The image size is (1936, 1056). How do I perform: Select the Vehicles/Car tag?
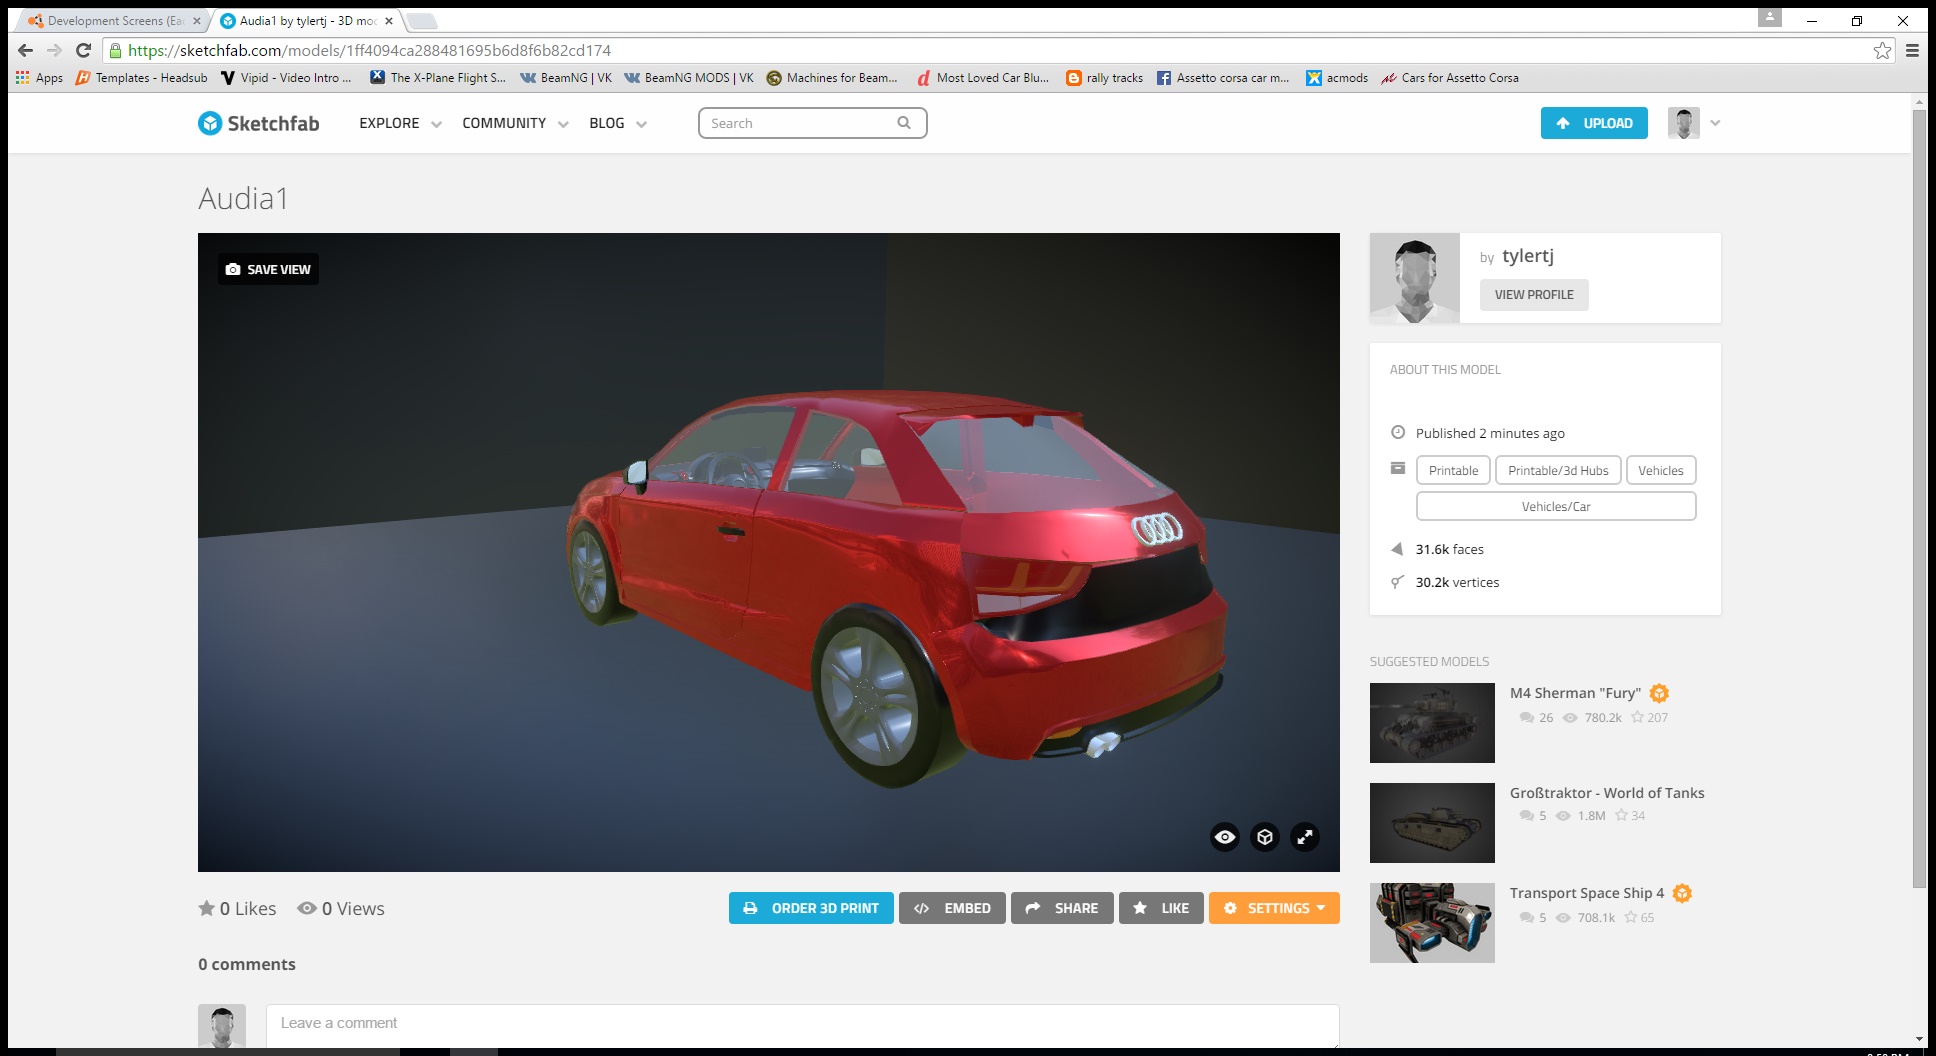point(1556,506)
